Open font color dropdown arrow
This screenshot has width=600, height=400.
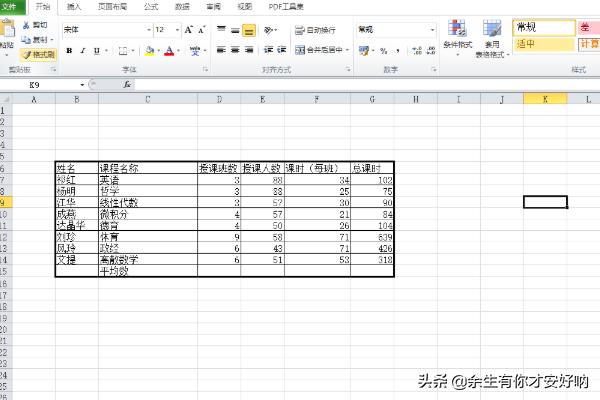[x=178, y=51]
